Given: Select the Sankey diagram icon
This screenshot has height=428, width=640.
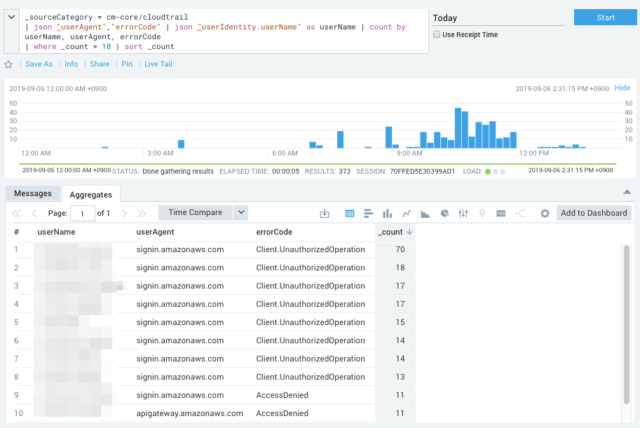Looking at the screenshot, I should (x=520, y=213).
